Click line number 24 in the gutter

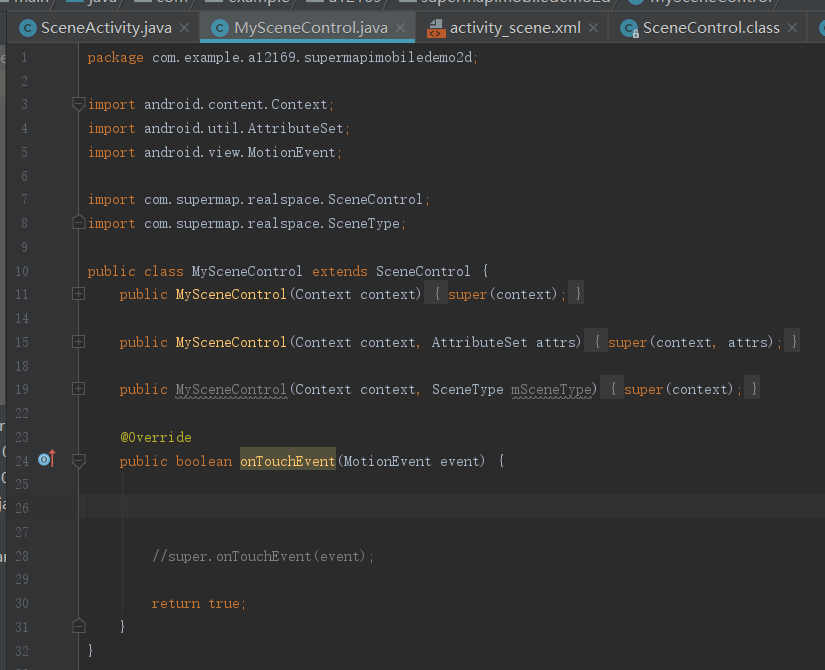[22, 461]
